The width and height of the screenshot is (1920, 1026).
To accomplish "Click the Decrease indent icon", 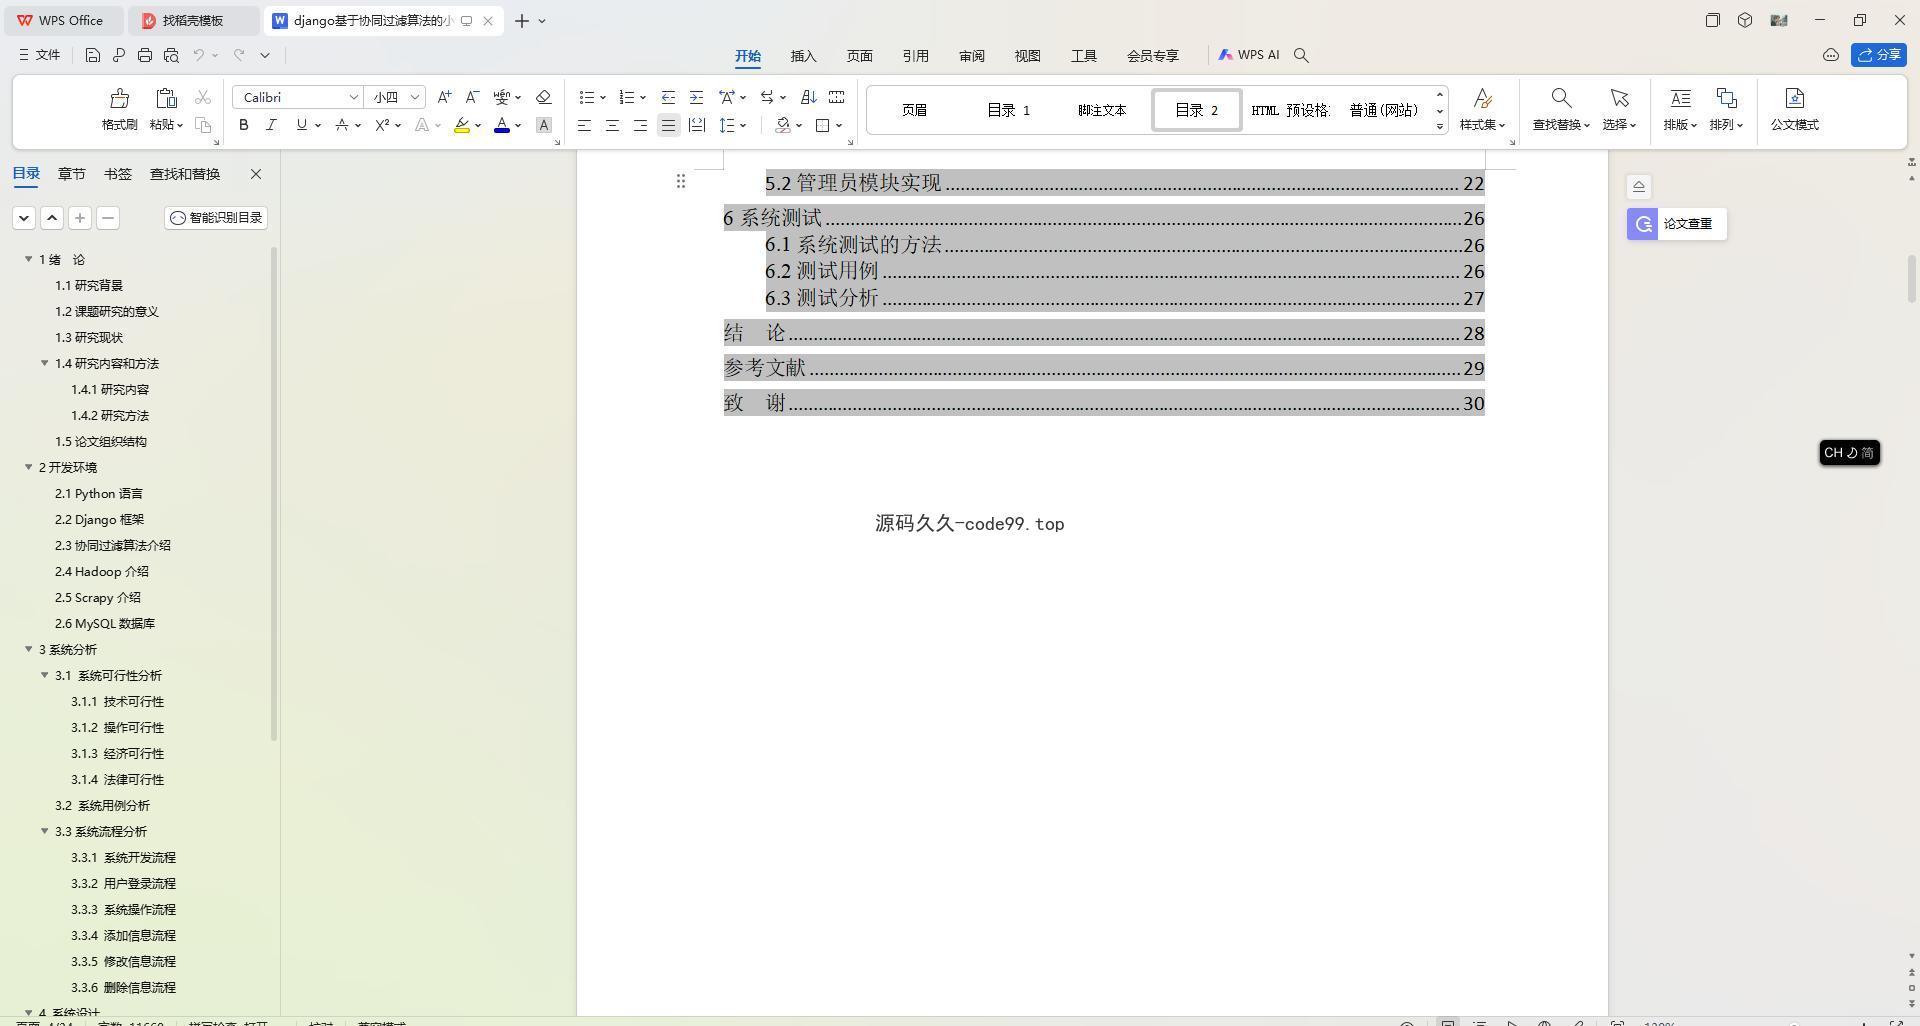I will pos(668,97).
